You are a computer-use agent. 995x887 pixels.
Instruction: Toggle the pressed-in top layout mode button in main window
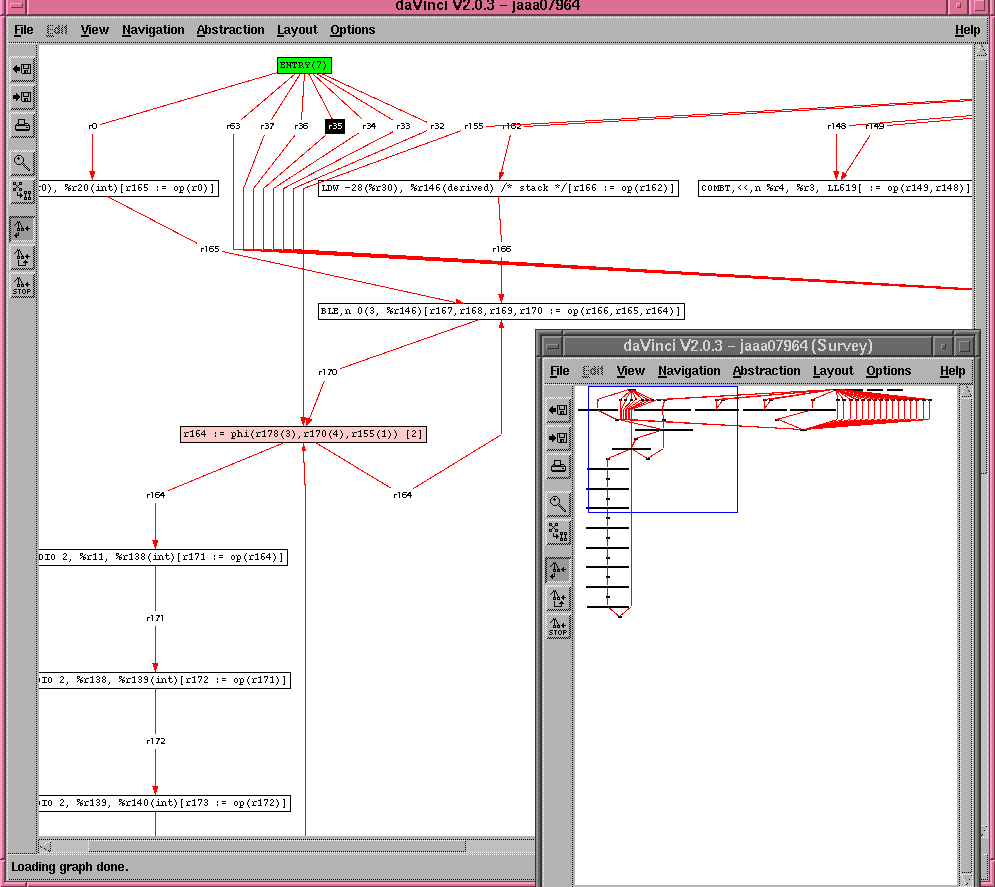[22, 229]
